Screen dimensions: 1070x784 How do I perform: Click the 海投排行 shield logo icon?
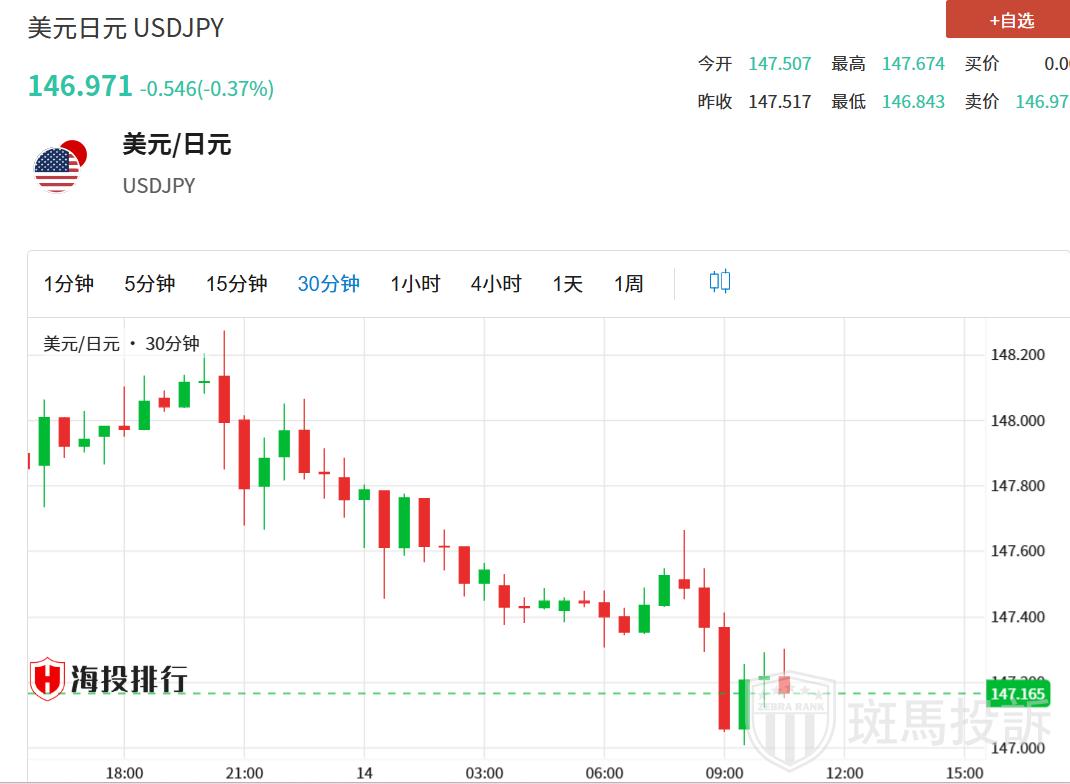click(47, 679)
